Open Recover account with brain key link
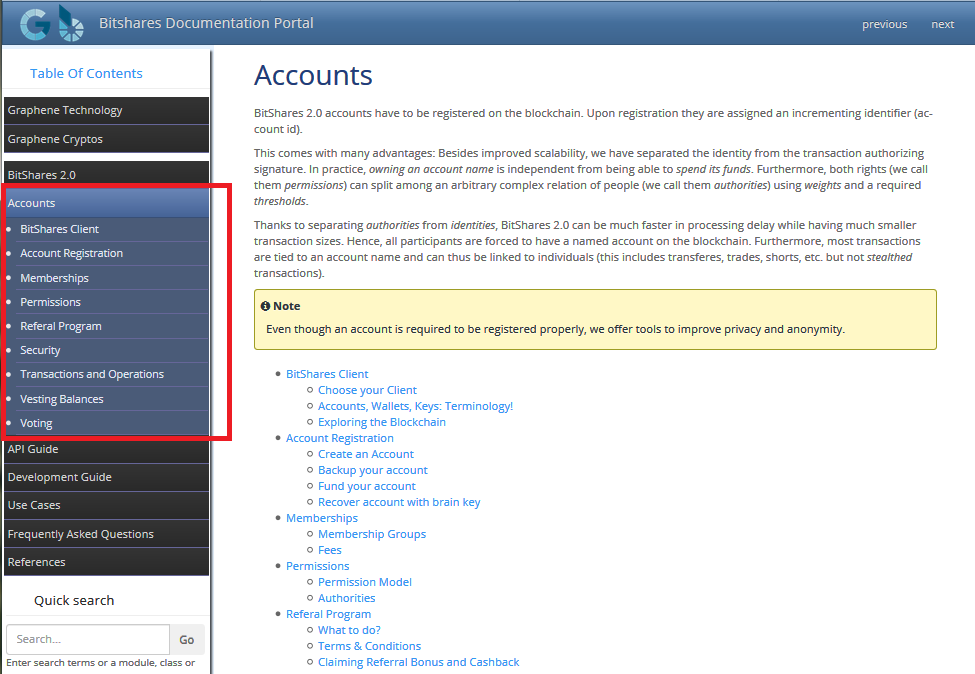 [x=399, y=502]
